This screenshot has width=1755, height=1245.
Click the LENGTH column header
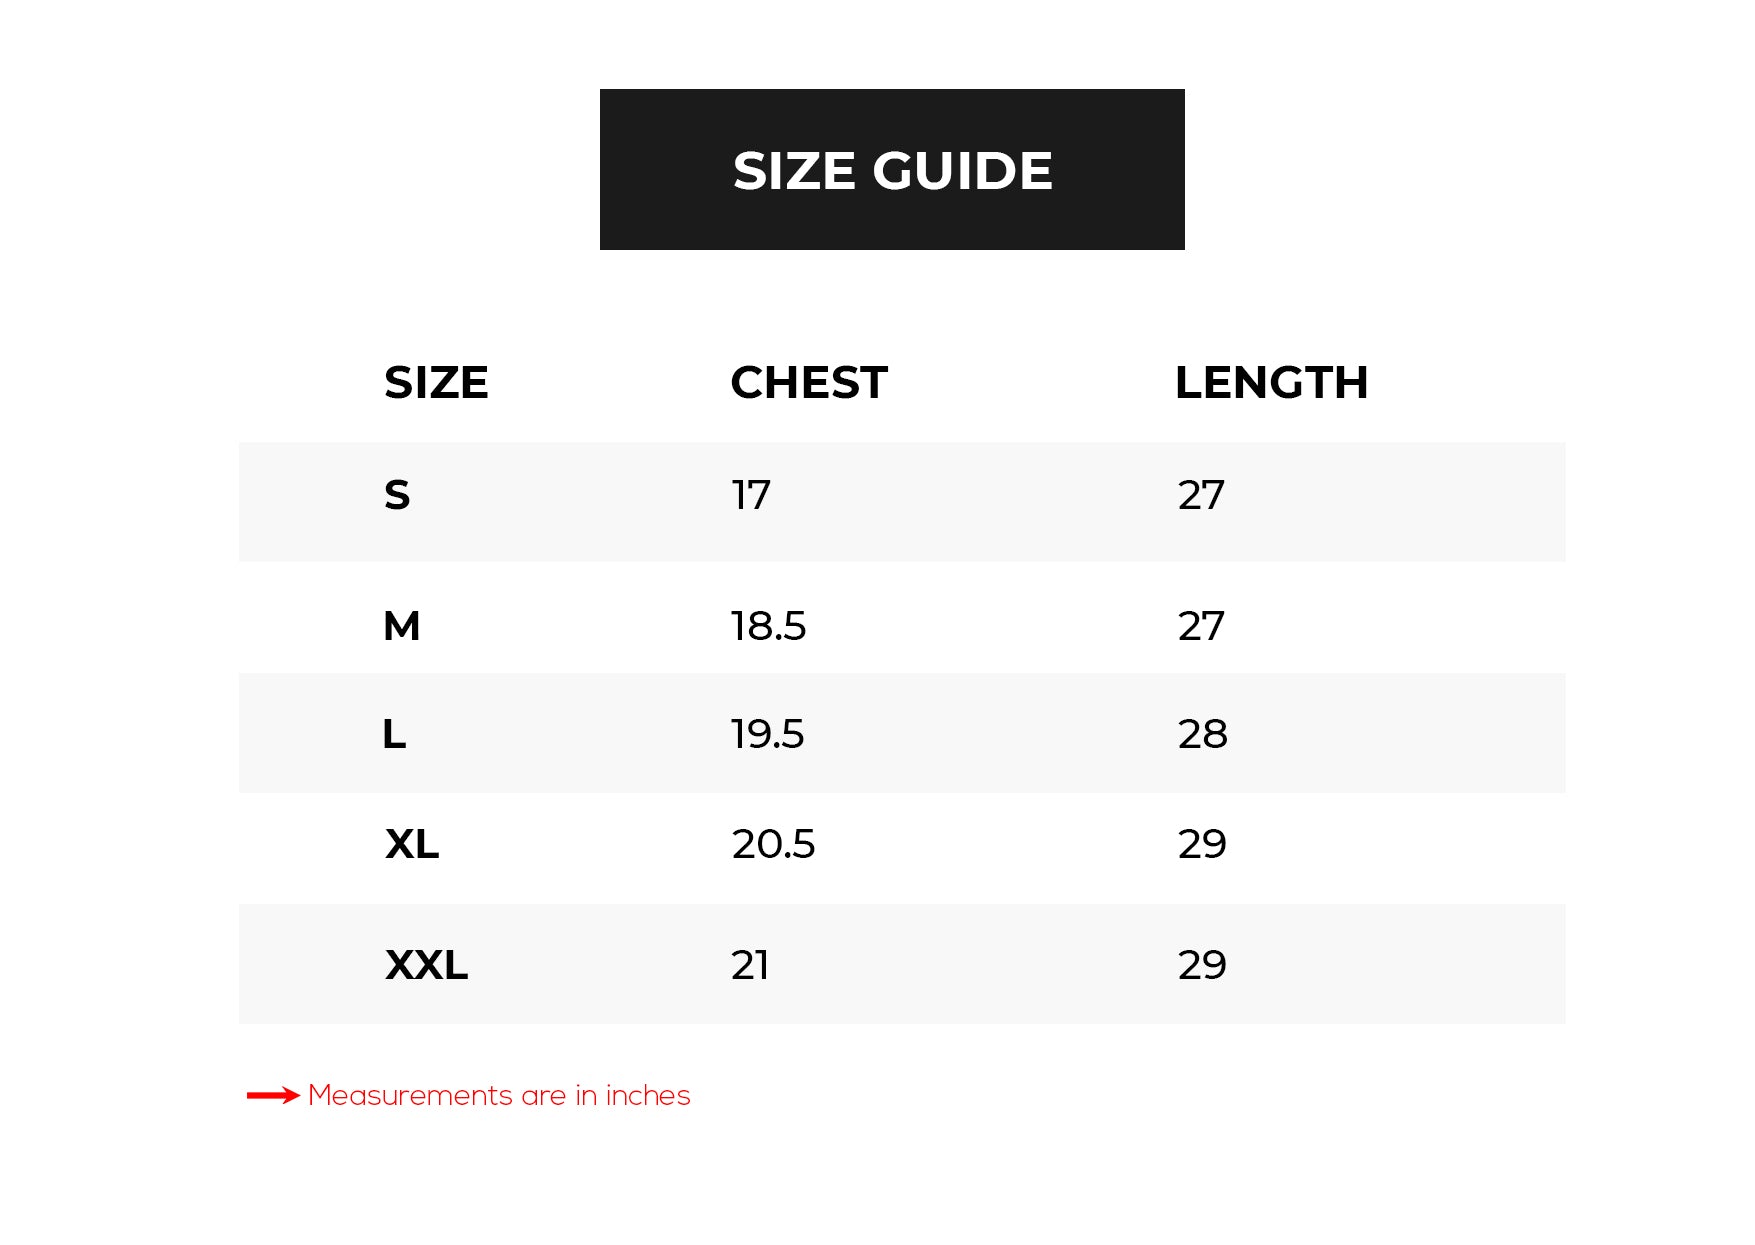click(x=1271, y=383)
